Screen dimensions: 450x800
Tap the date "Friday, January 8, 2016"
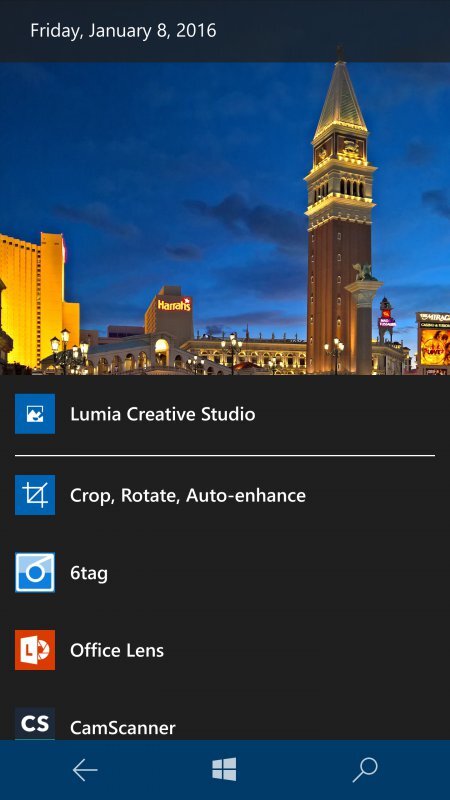123,31
